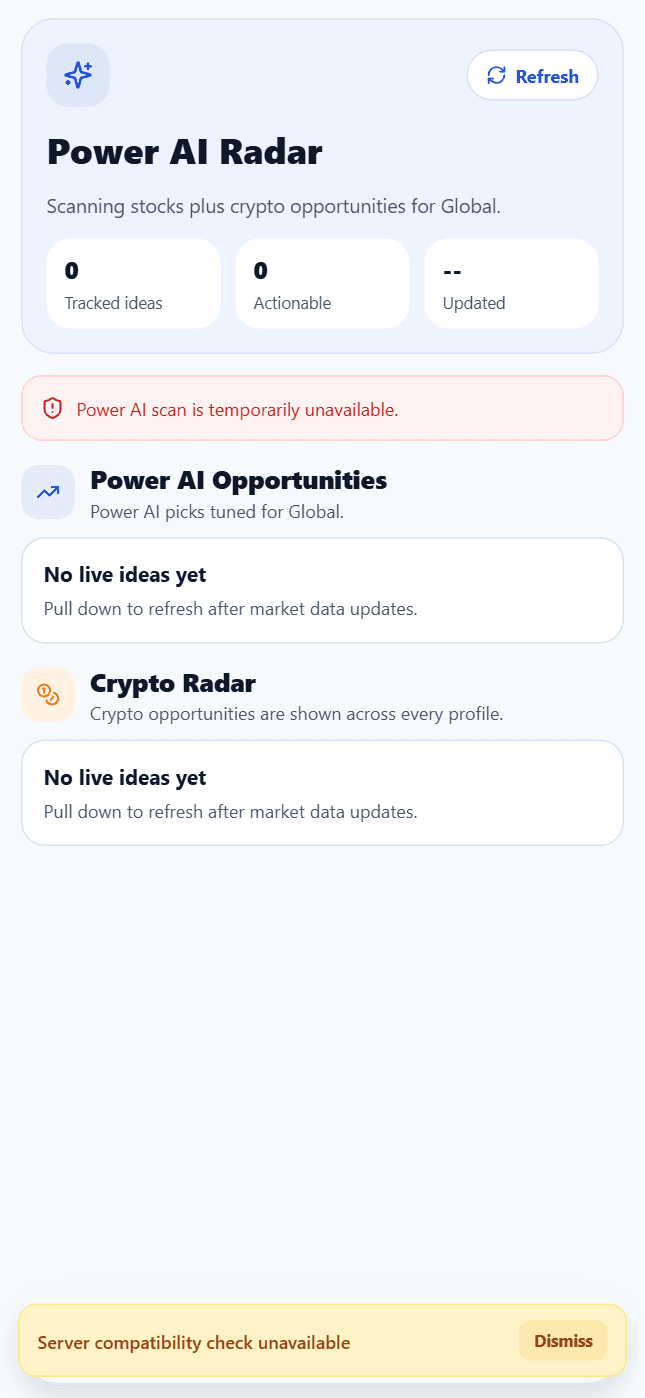Open the Tracked ideas stat card

click(x=134, y=284)
